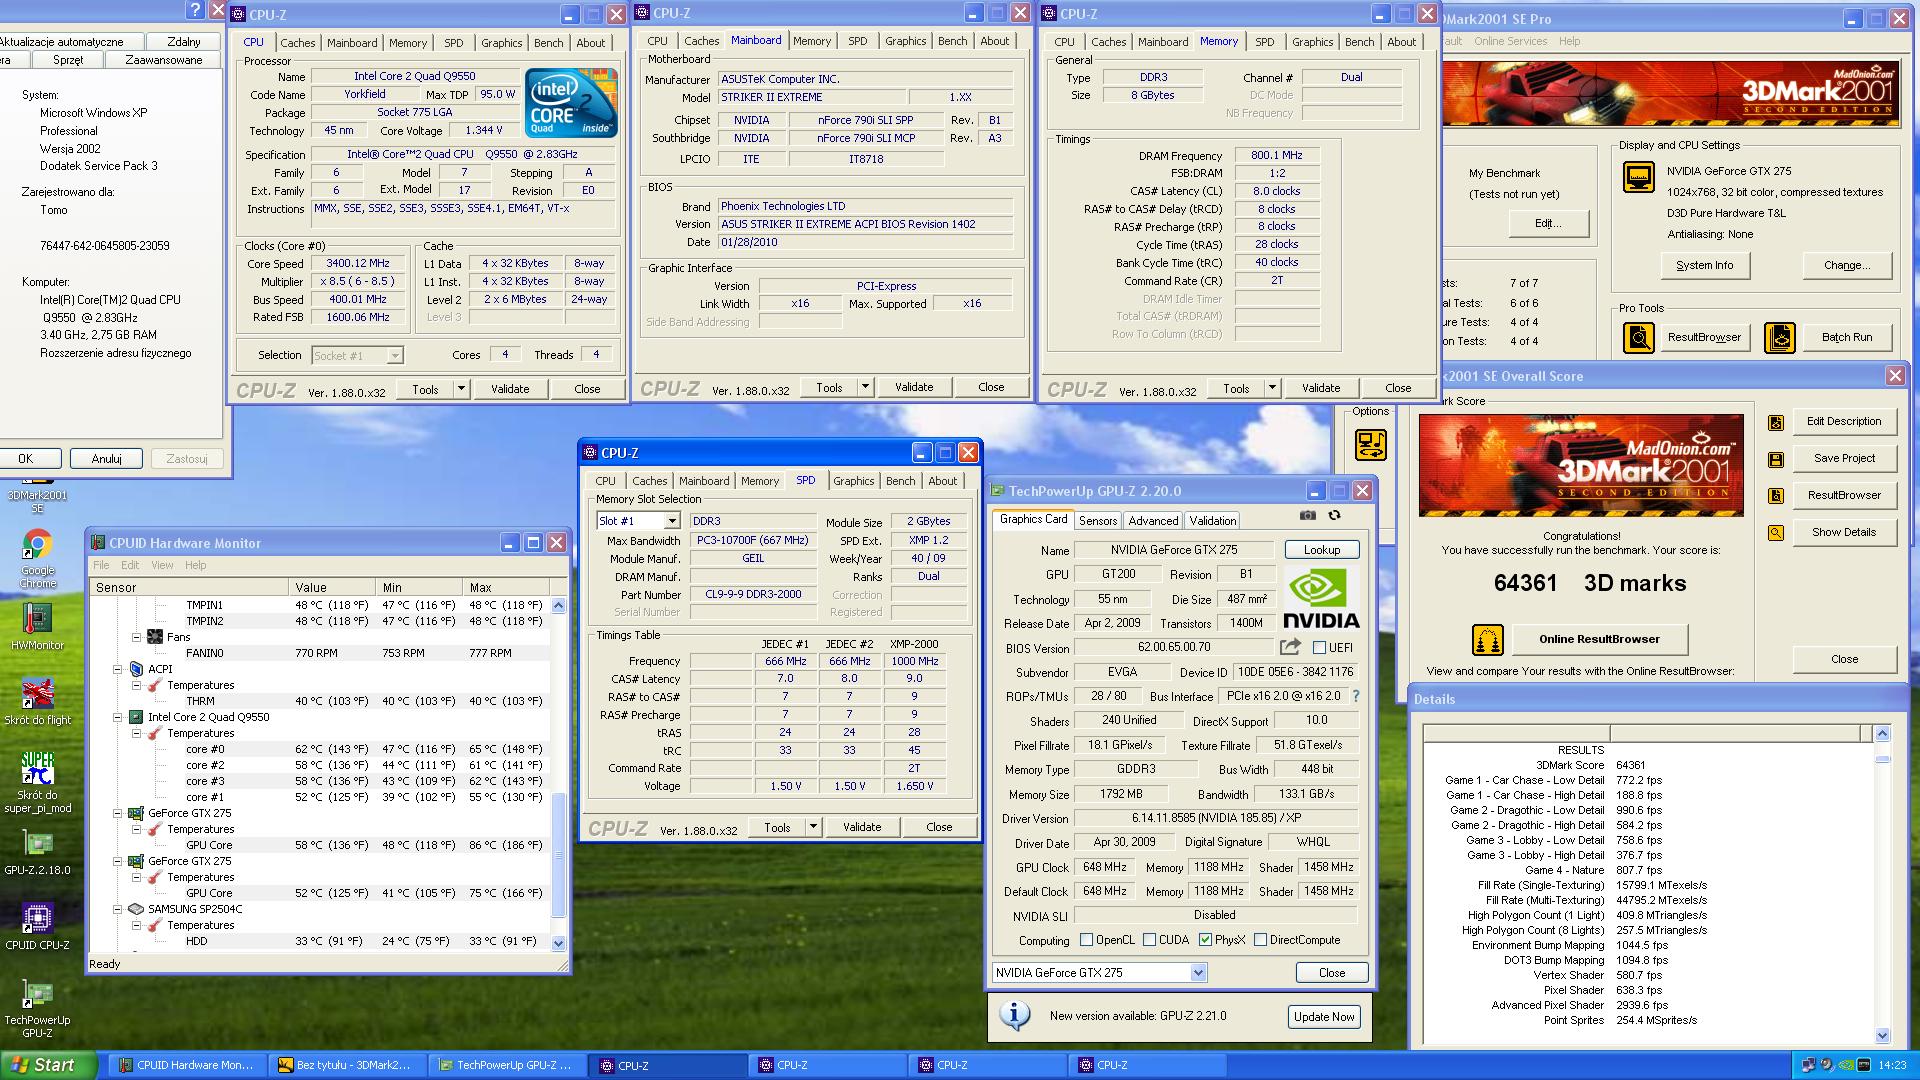This screenshot has width=1920, height=1080.
Task: Toggle the CUDA checkbox in GPU-Z
Action: click(1149, 940)
